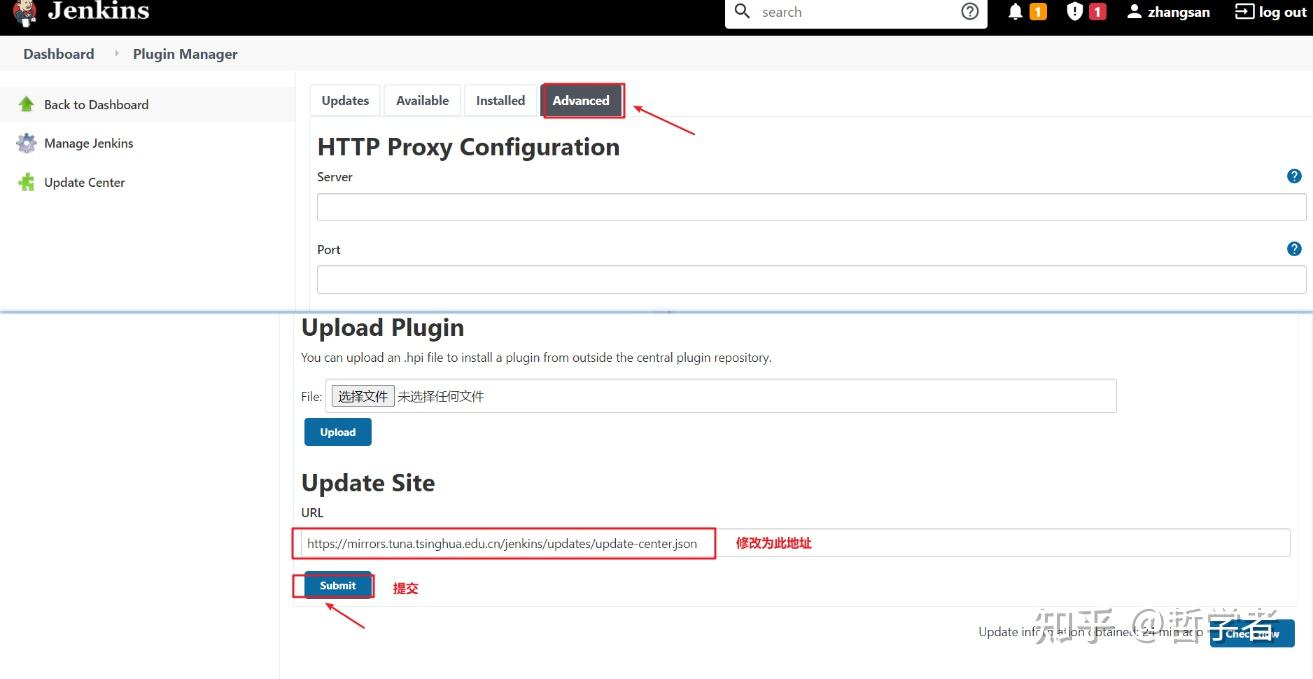The width and height of the screenshot is (1313, 679).
Task: Click the Upload button under Upload Plugin
Action: coord(337,431)
